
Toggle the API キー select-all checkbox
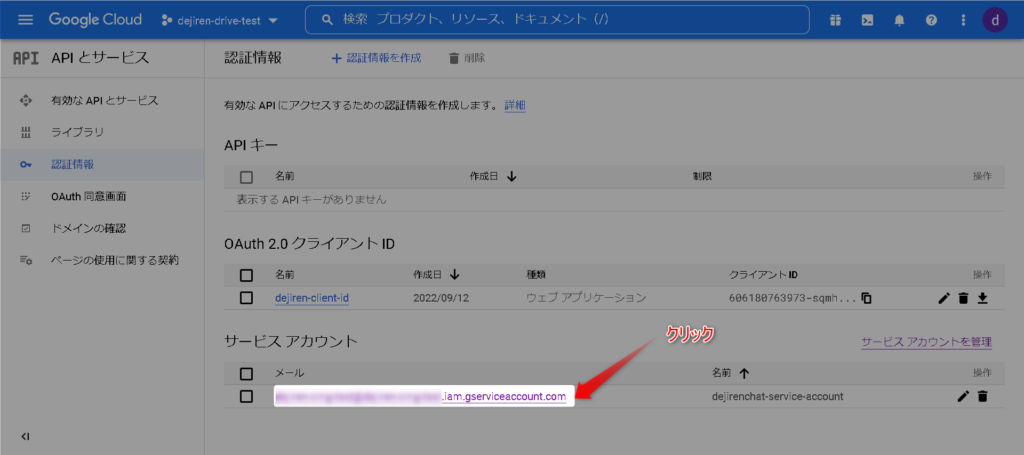coord(246,176)
